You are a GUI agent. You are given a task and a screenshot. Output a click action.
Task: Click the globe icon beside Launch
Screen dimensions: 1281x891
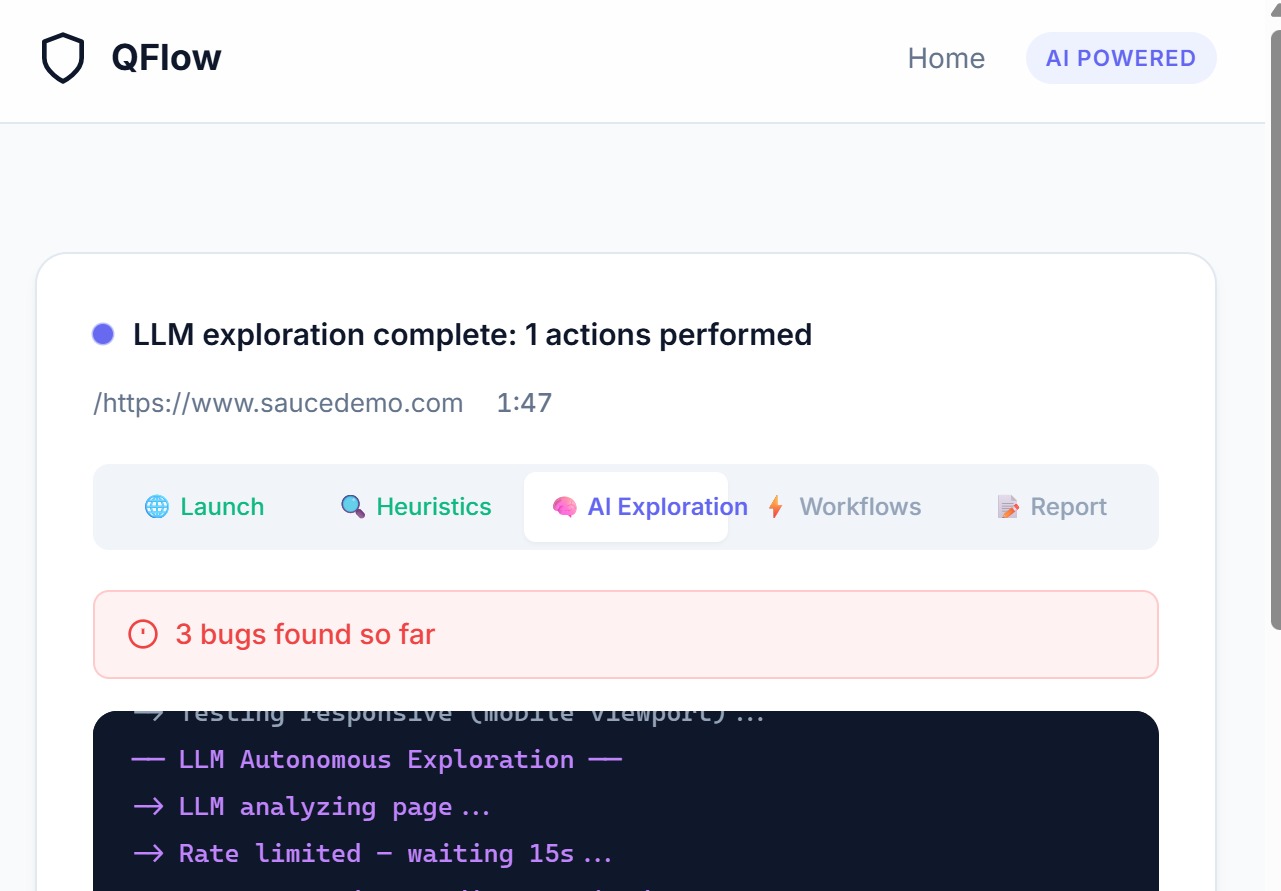(x=157, y=507)
